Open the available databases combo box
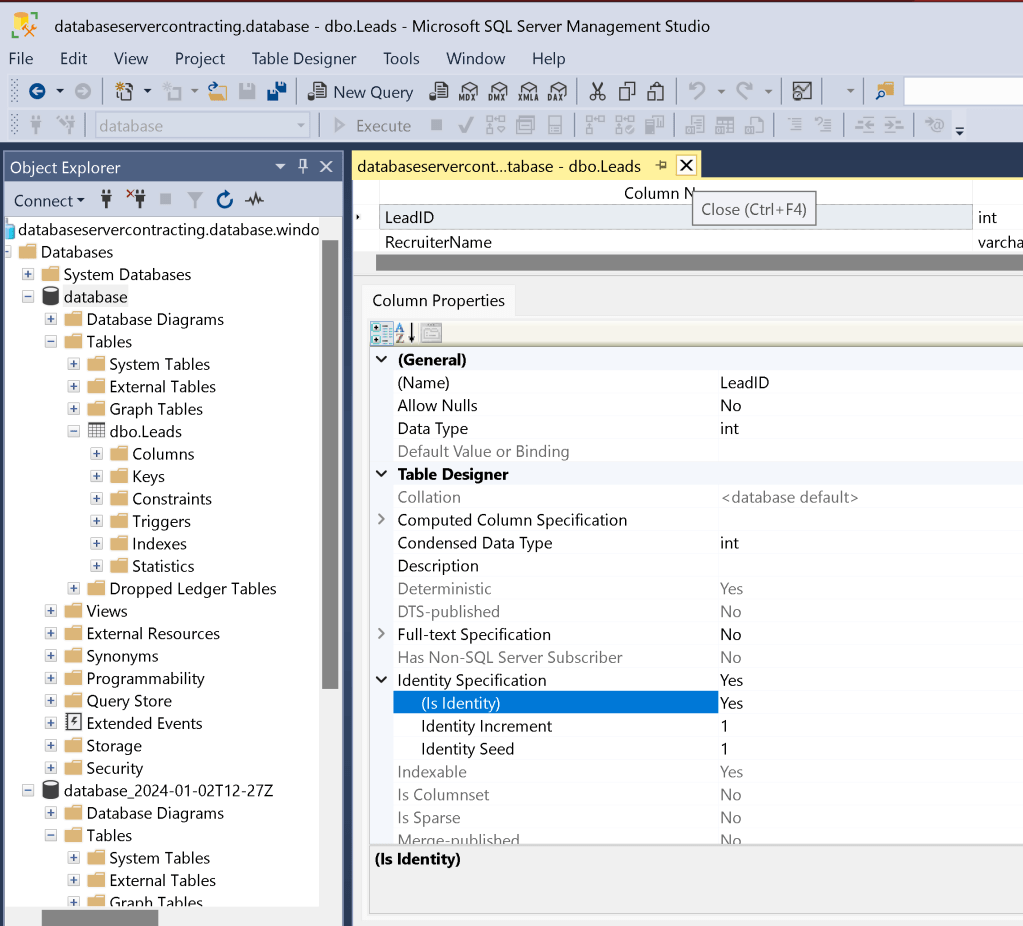 [202, 125]
